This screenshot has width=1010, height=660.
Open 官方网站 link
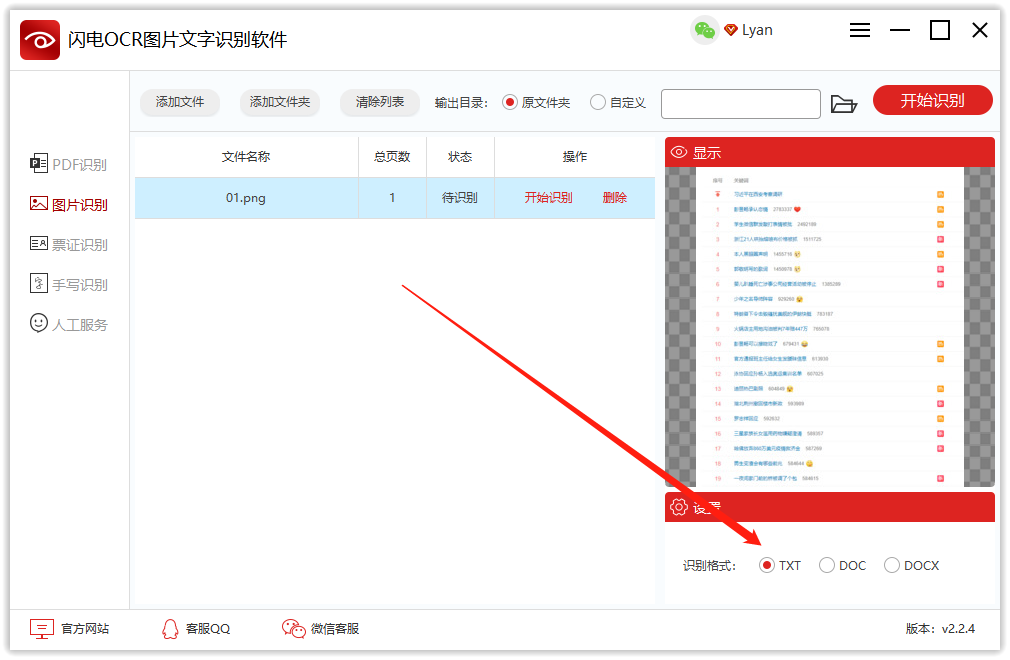click(85, 629)
